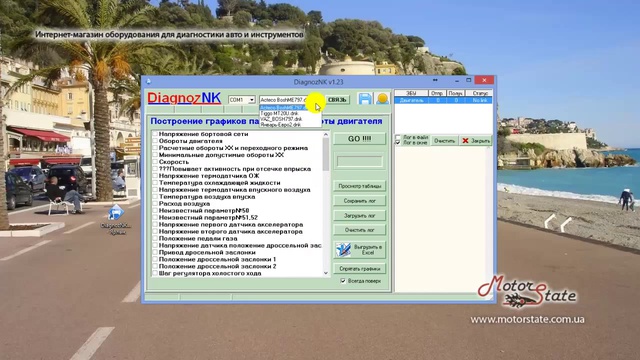Screen dimensions: 640x360
Task: Click the Excel export icon
Action: (x=343, y=250)
